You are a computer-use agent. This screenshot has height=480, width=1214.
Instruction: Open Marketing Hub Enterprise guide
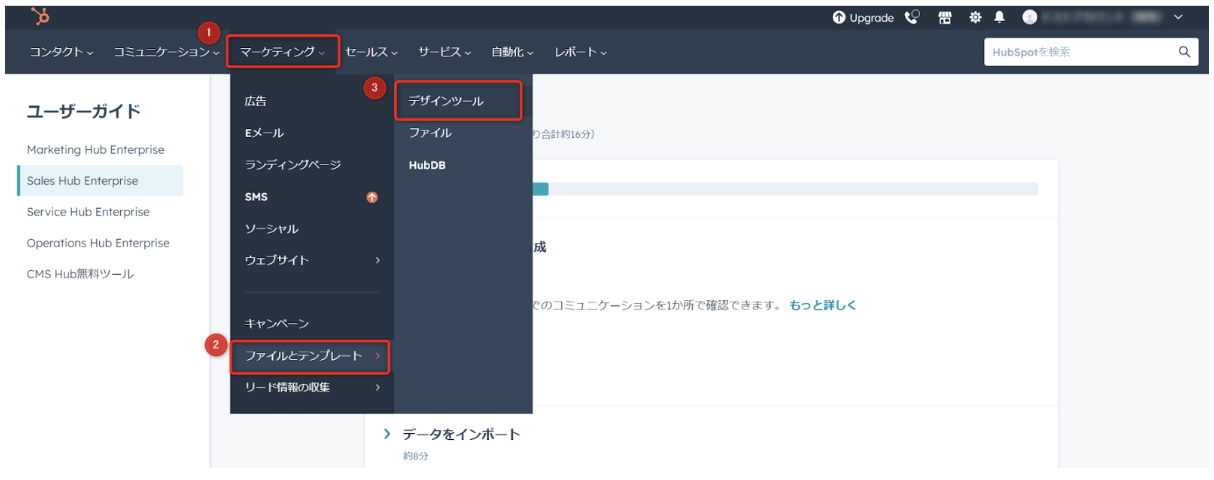click(x=96, y=150)
